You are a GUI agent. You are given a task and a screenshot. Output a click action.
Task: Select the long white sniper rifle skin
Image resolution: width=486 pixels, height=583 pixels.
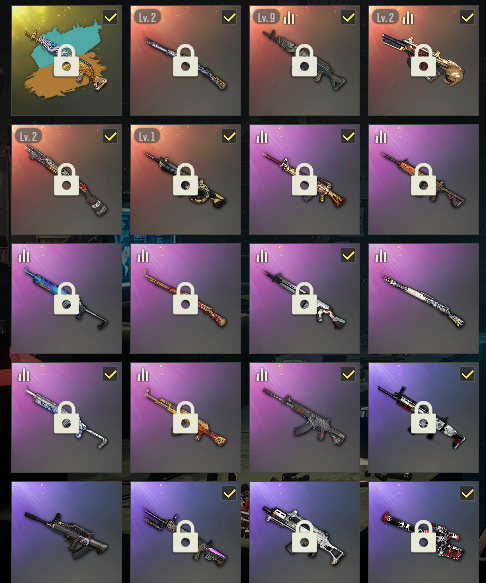click(x=423, y=298)
